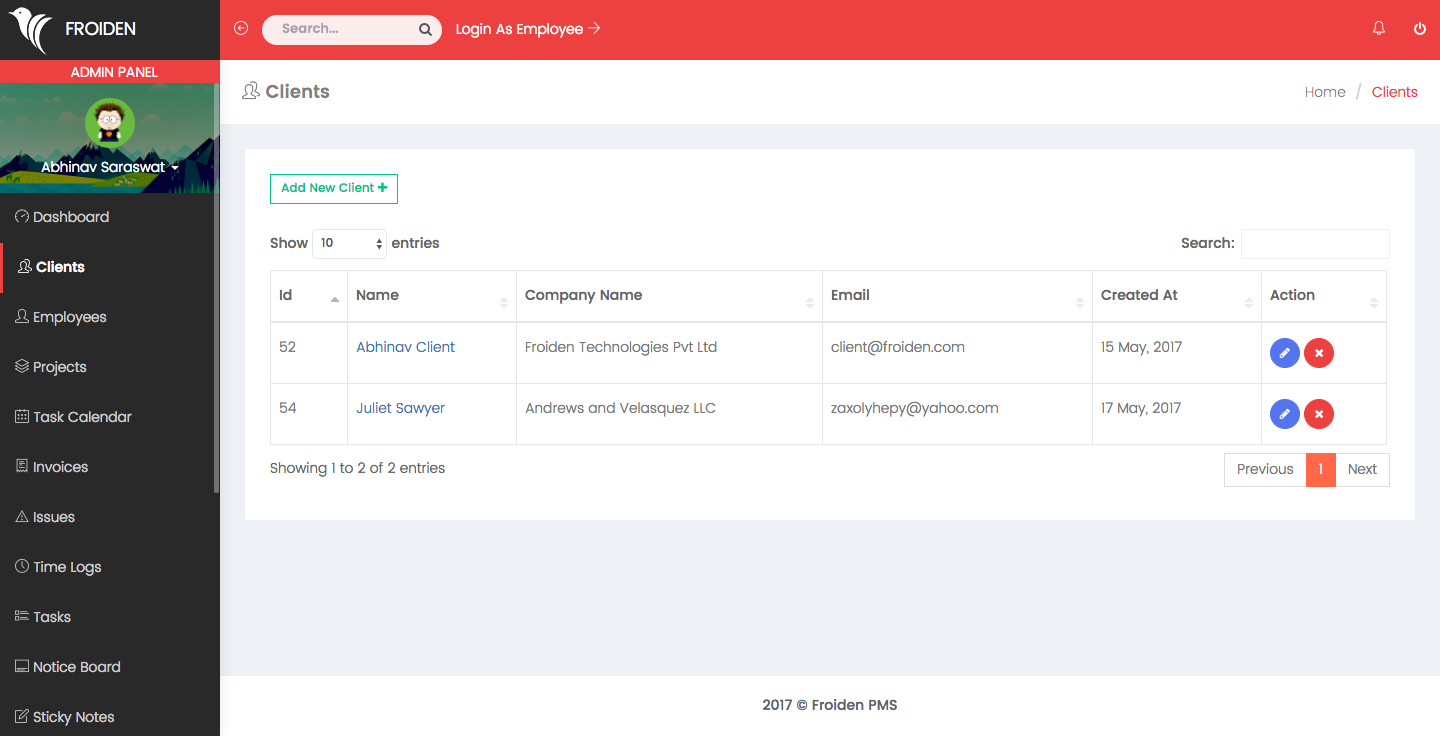Go to Task Calendar in sidebar
The width and height of the screenshot is (1440, 736).
pos(82,417)
